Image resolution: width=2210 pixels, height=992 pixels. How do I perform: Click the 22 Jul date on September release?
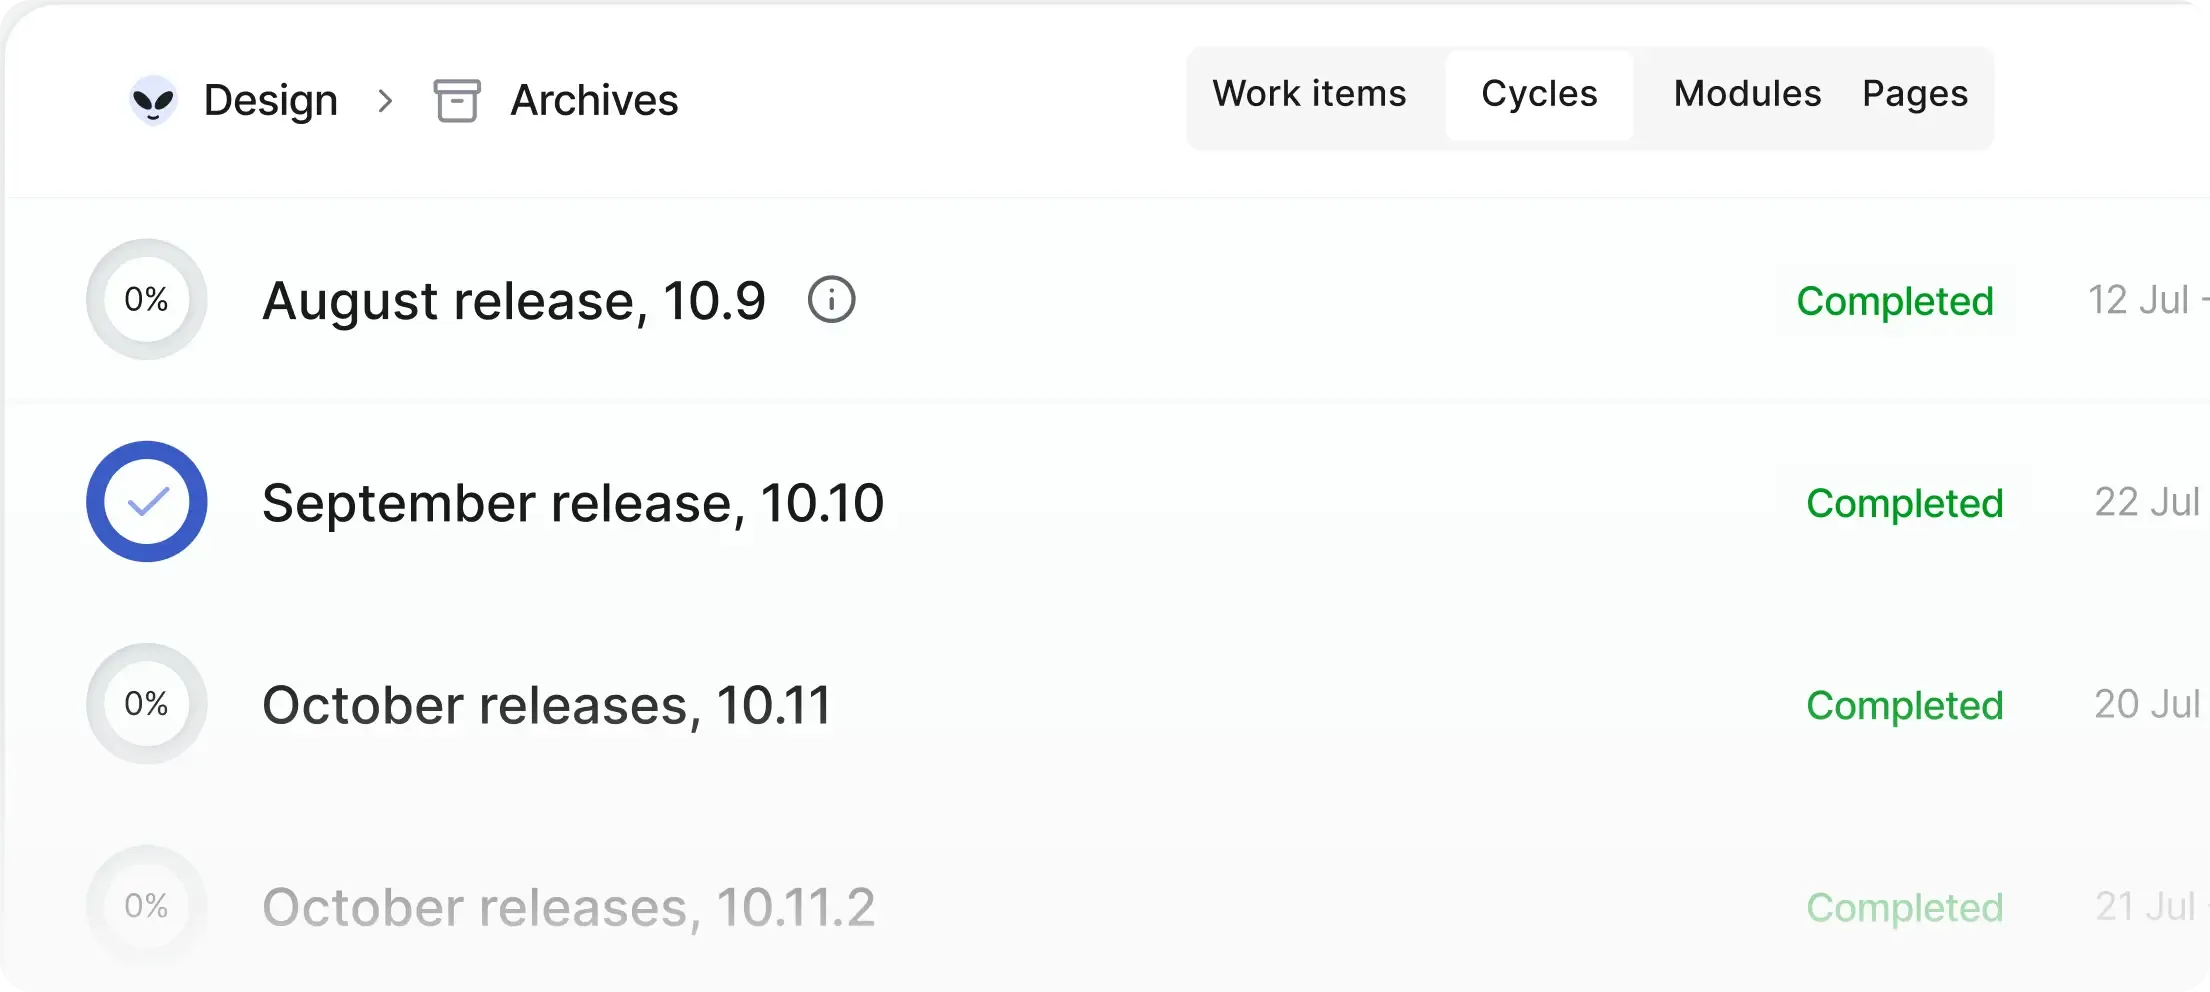pos(2147,502)
